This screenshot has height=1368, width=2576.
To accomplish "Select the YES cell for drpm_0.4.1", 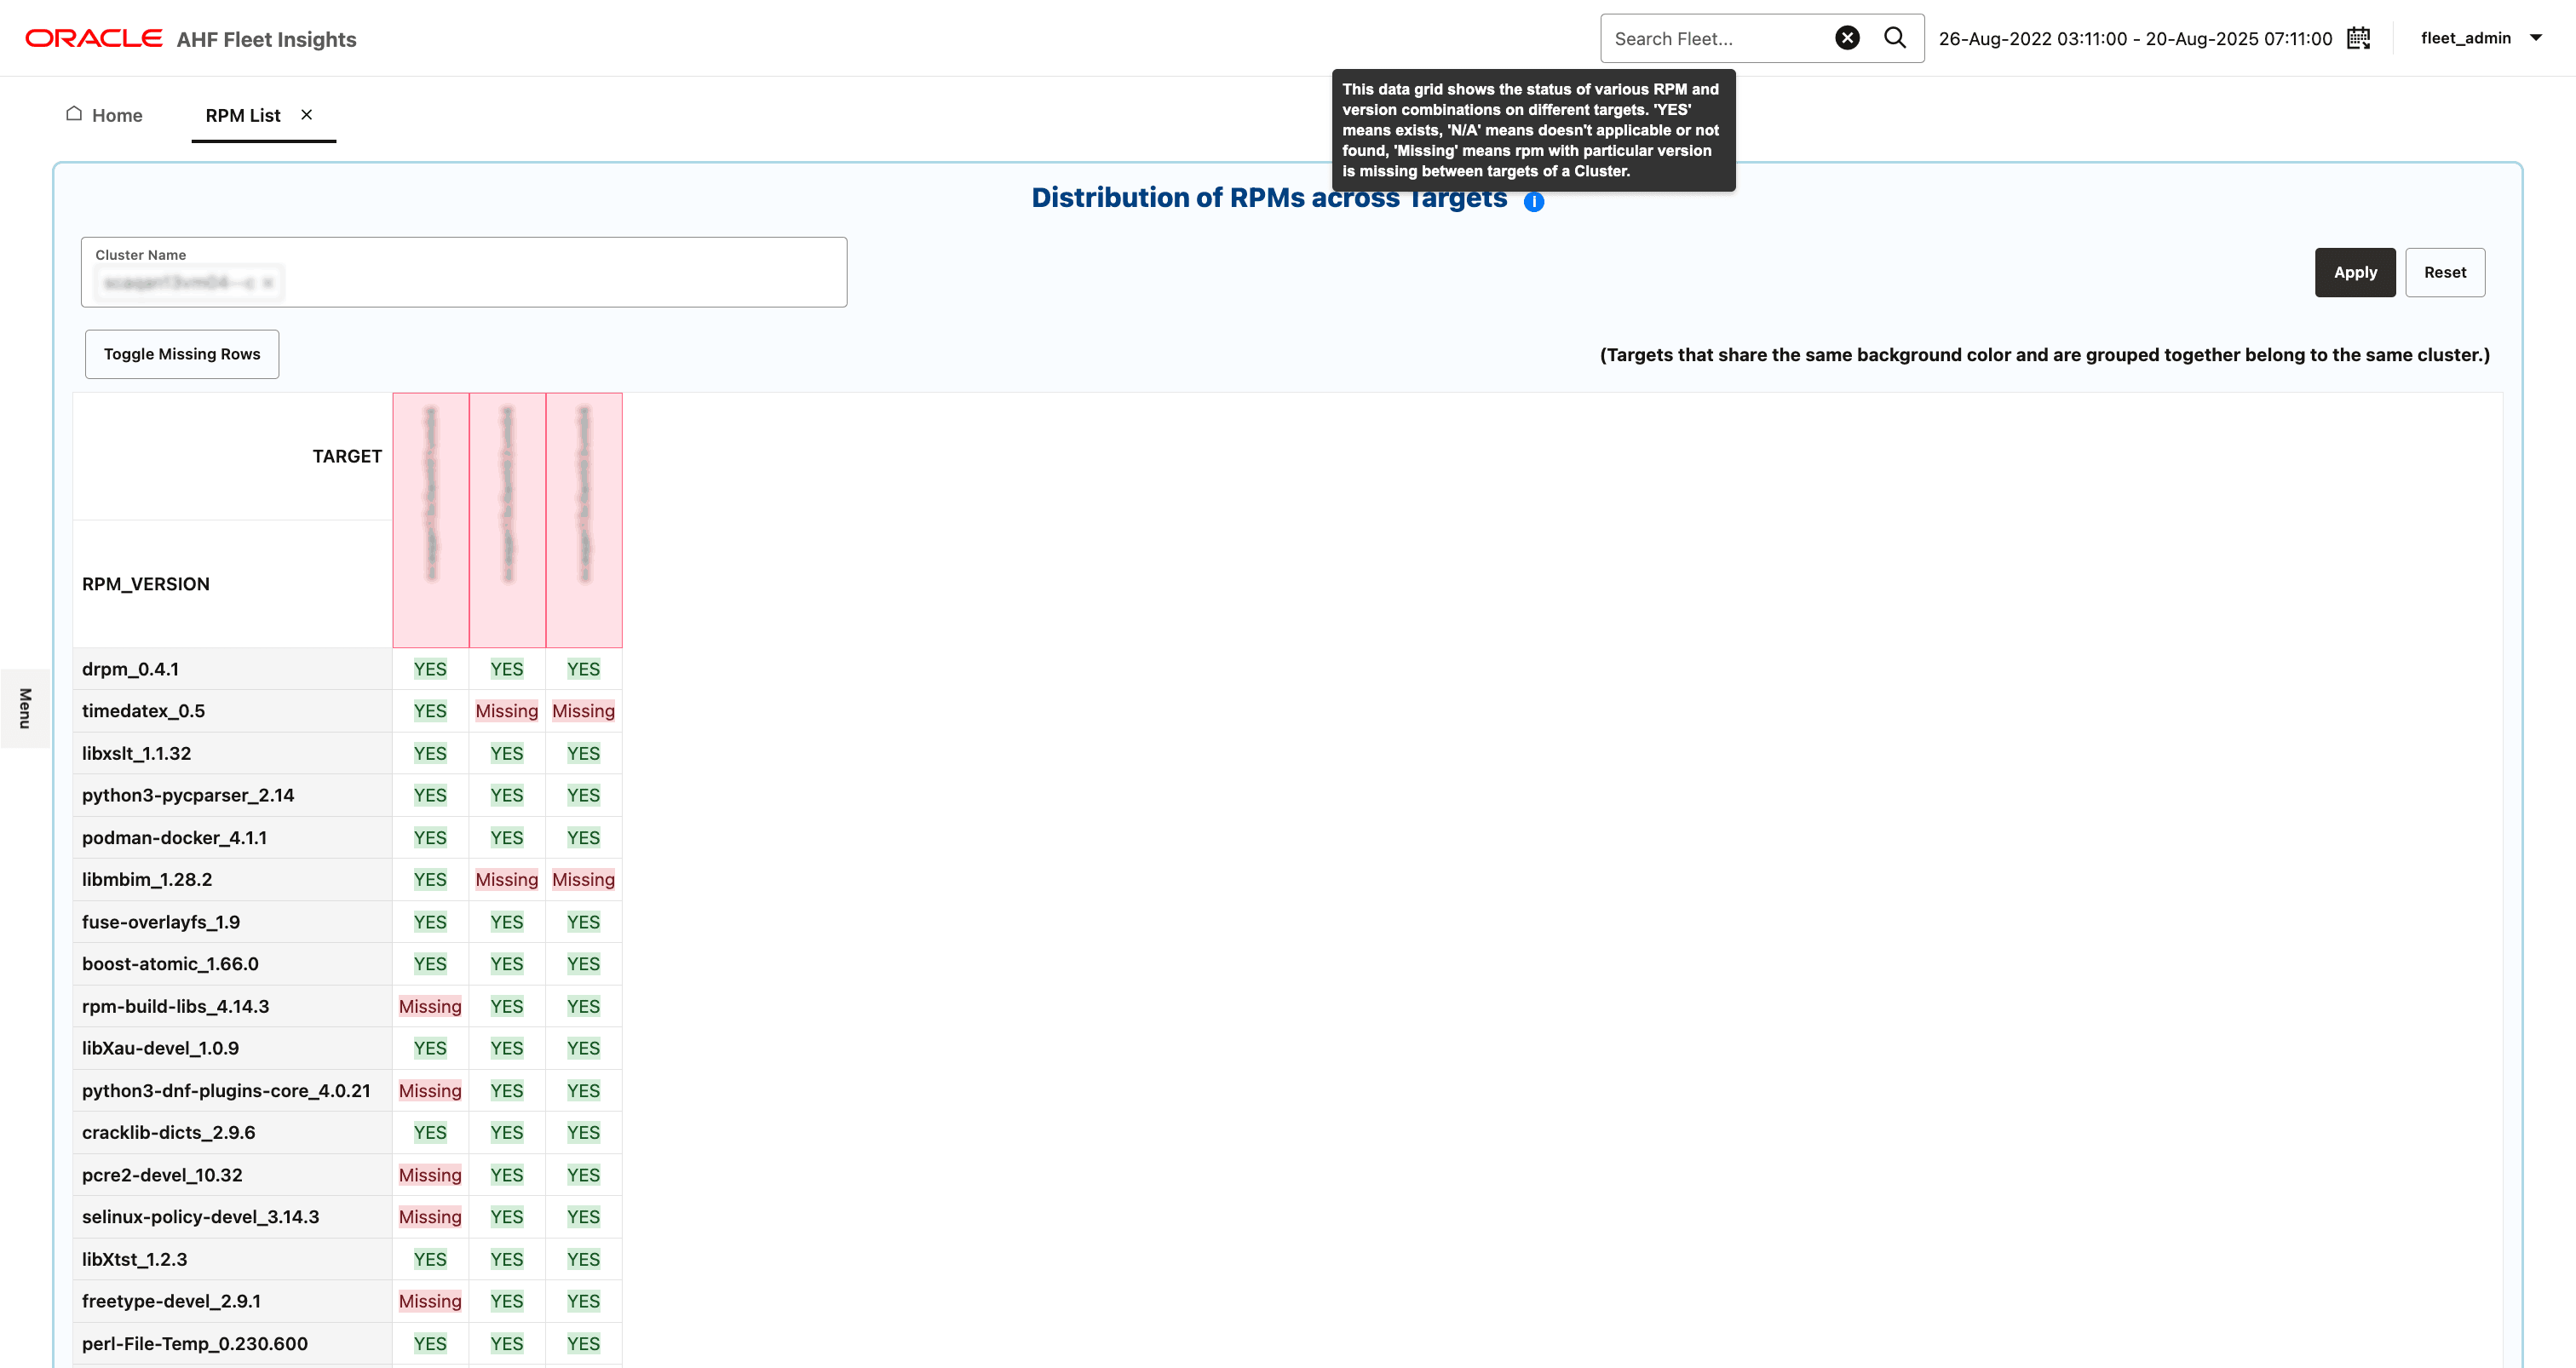I will pyautogui.click(x=430, y=668).
